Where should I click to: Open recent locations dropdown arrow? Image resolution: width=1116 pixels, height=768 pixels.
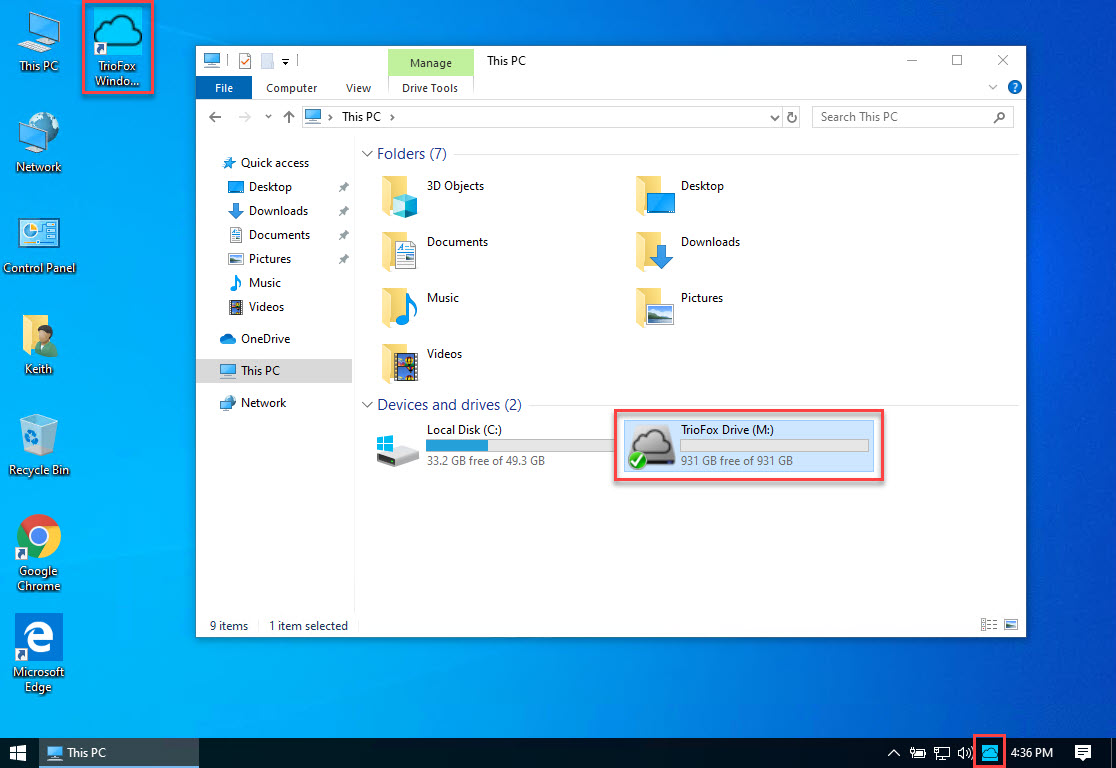[x=268, y=117]
